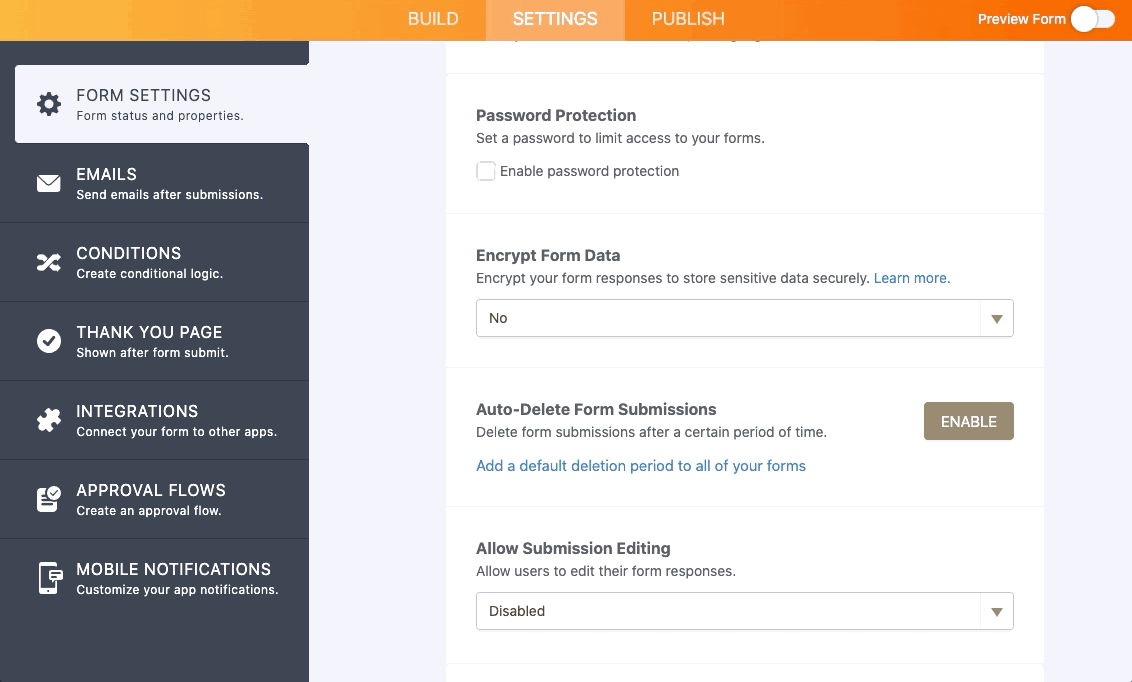This screenshot has height=682, width=1132.
Task: Click the Approval Flows icon
Action: click(x=48, y=499)
